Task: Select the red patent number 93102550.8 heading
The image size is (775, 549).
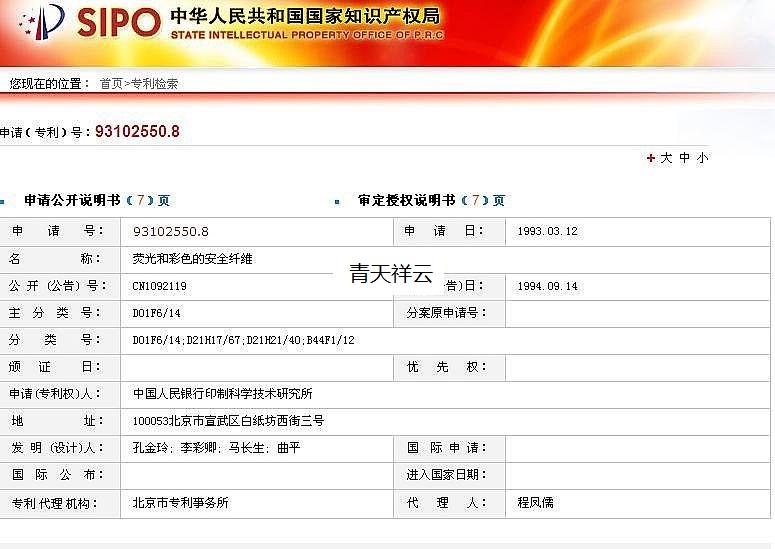Action: [137, 131]
